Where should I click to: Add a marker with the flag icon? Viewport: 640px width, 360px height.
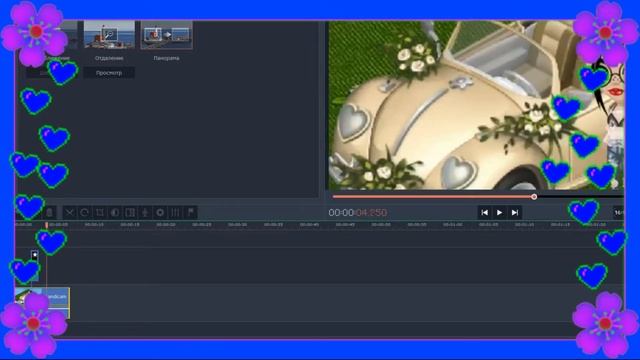[191, 213]
